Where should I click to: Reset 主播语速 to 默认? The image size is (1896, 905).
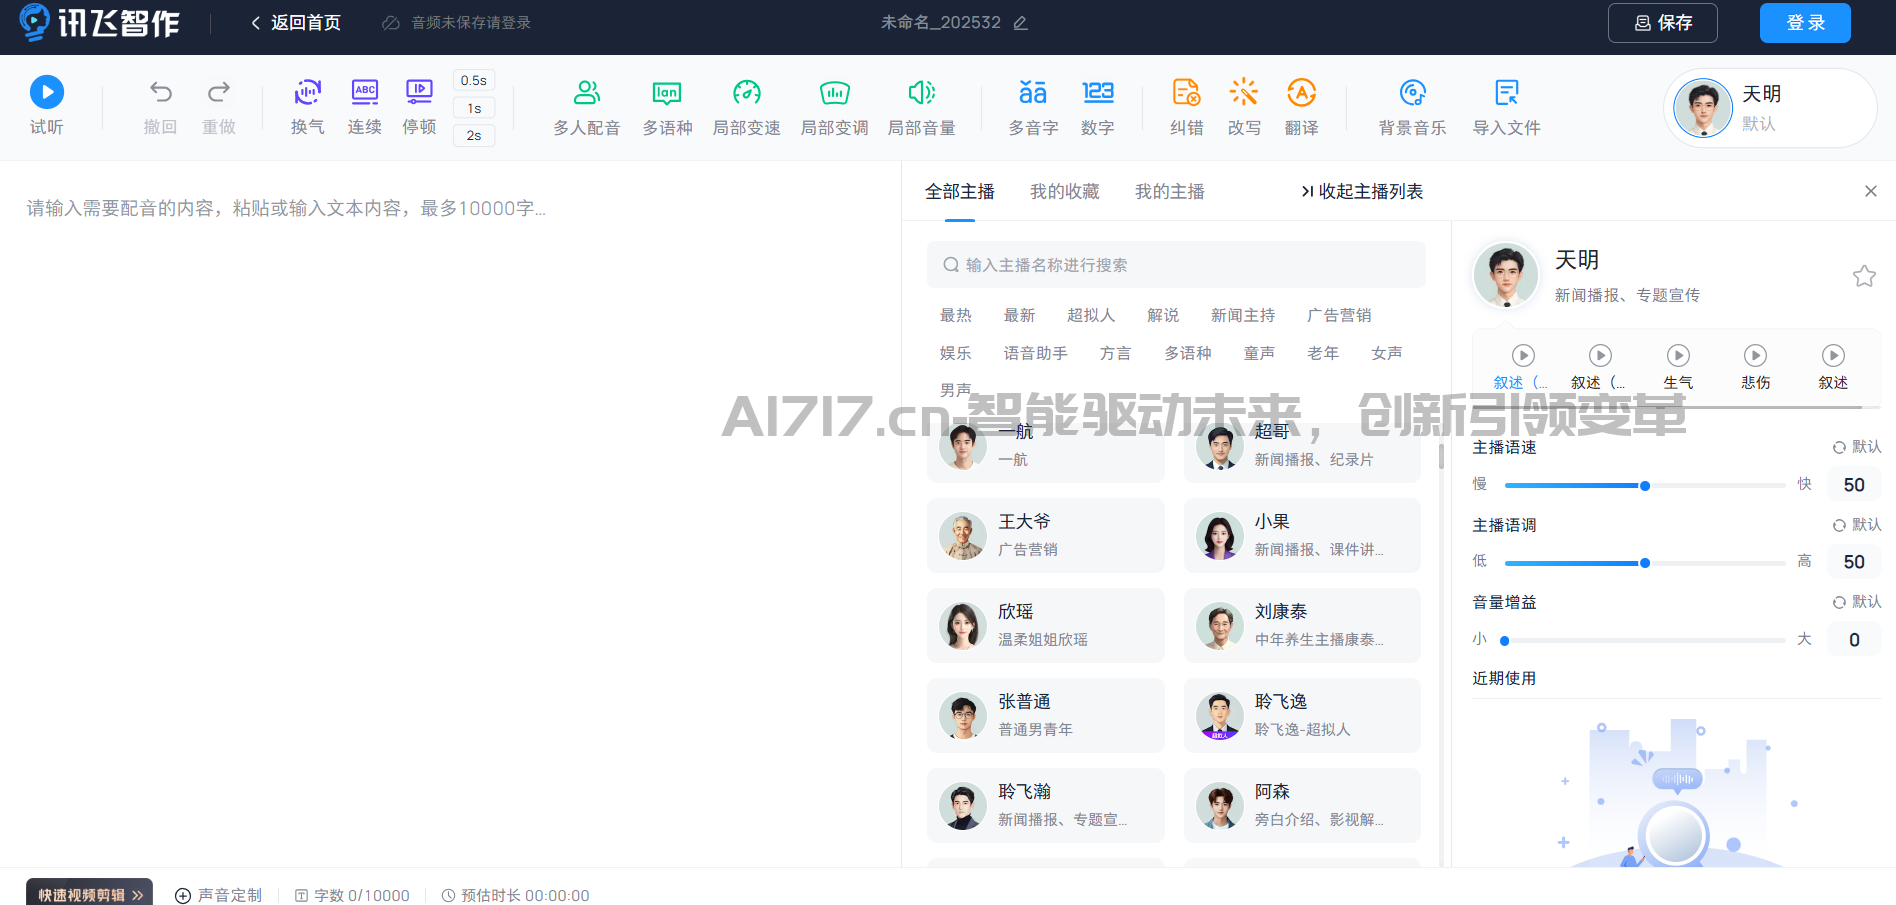(x=1857, y=447)
